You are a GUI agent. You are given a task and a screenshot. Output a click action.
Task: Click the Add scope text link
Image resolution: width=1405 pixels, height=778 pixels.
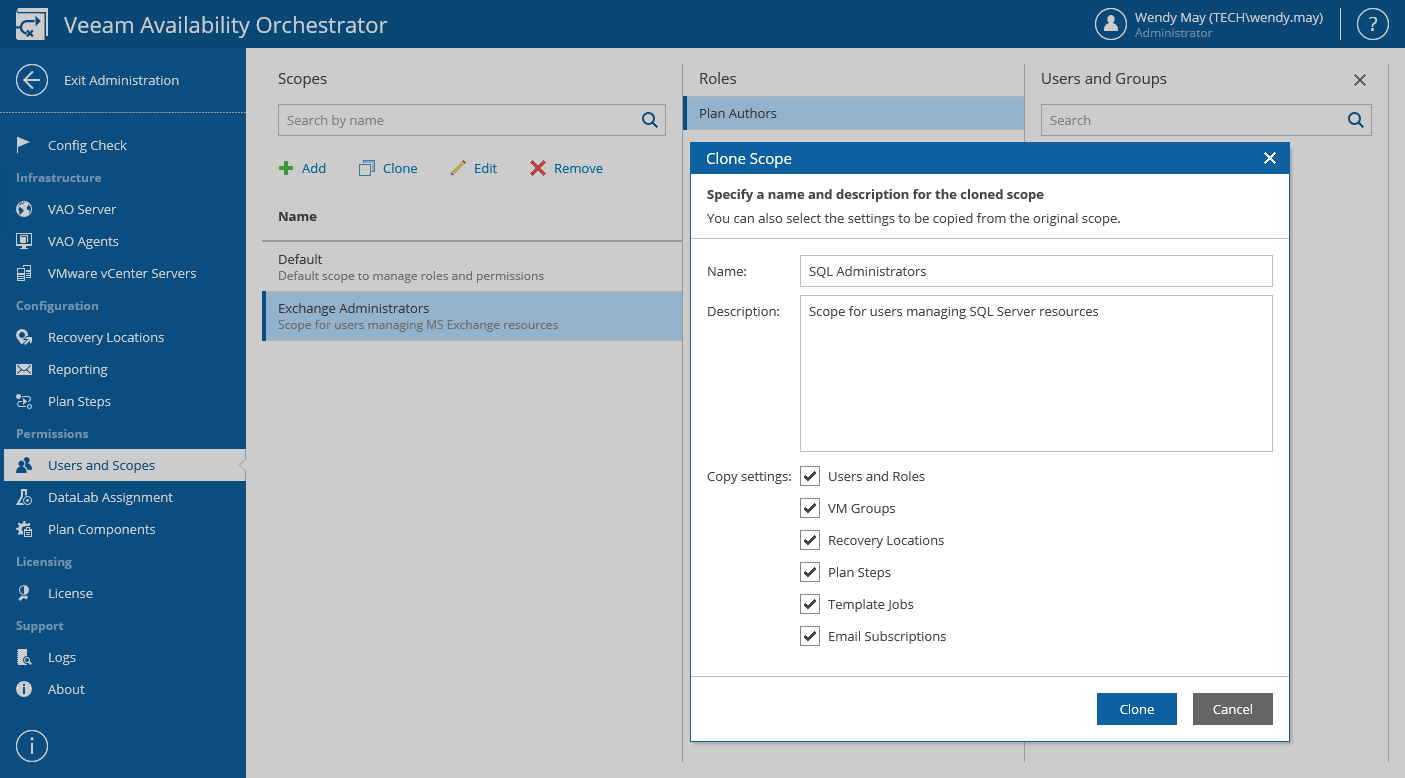point(314,168)
